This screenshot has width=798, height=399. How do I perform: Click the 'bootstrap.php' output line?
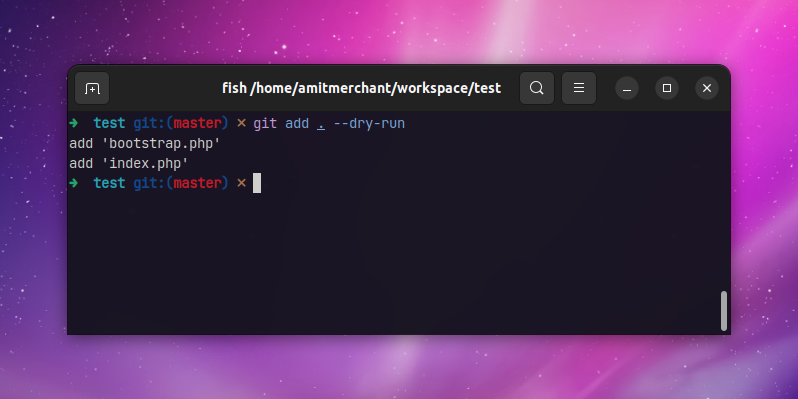coord(145,144)
